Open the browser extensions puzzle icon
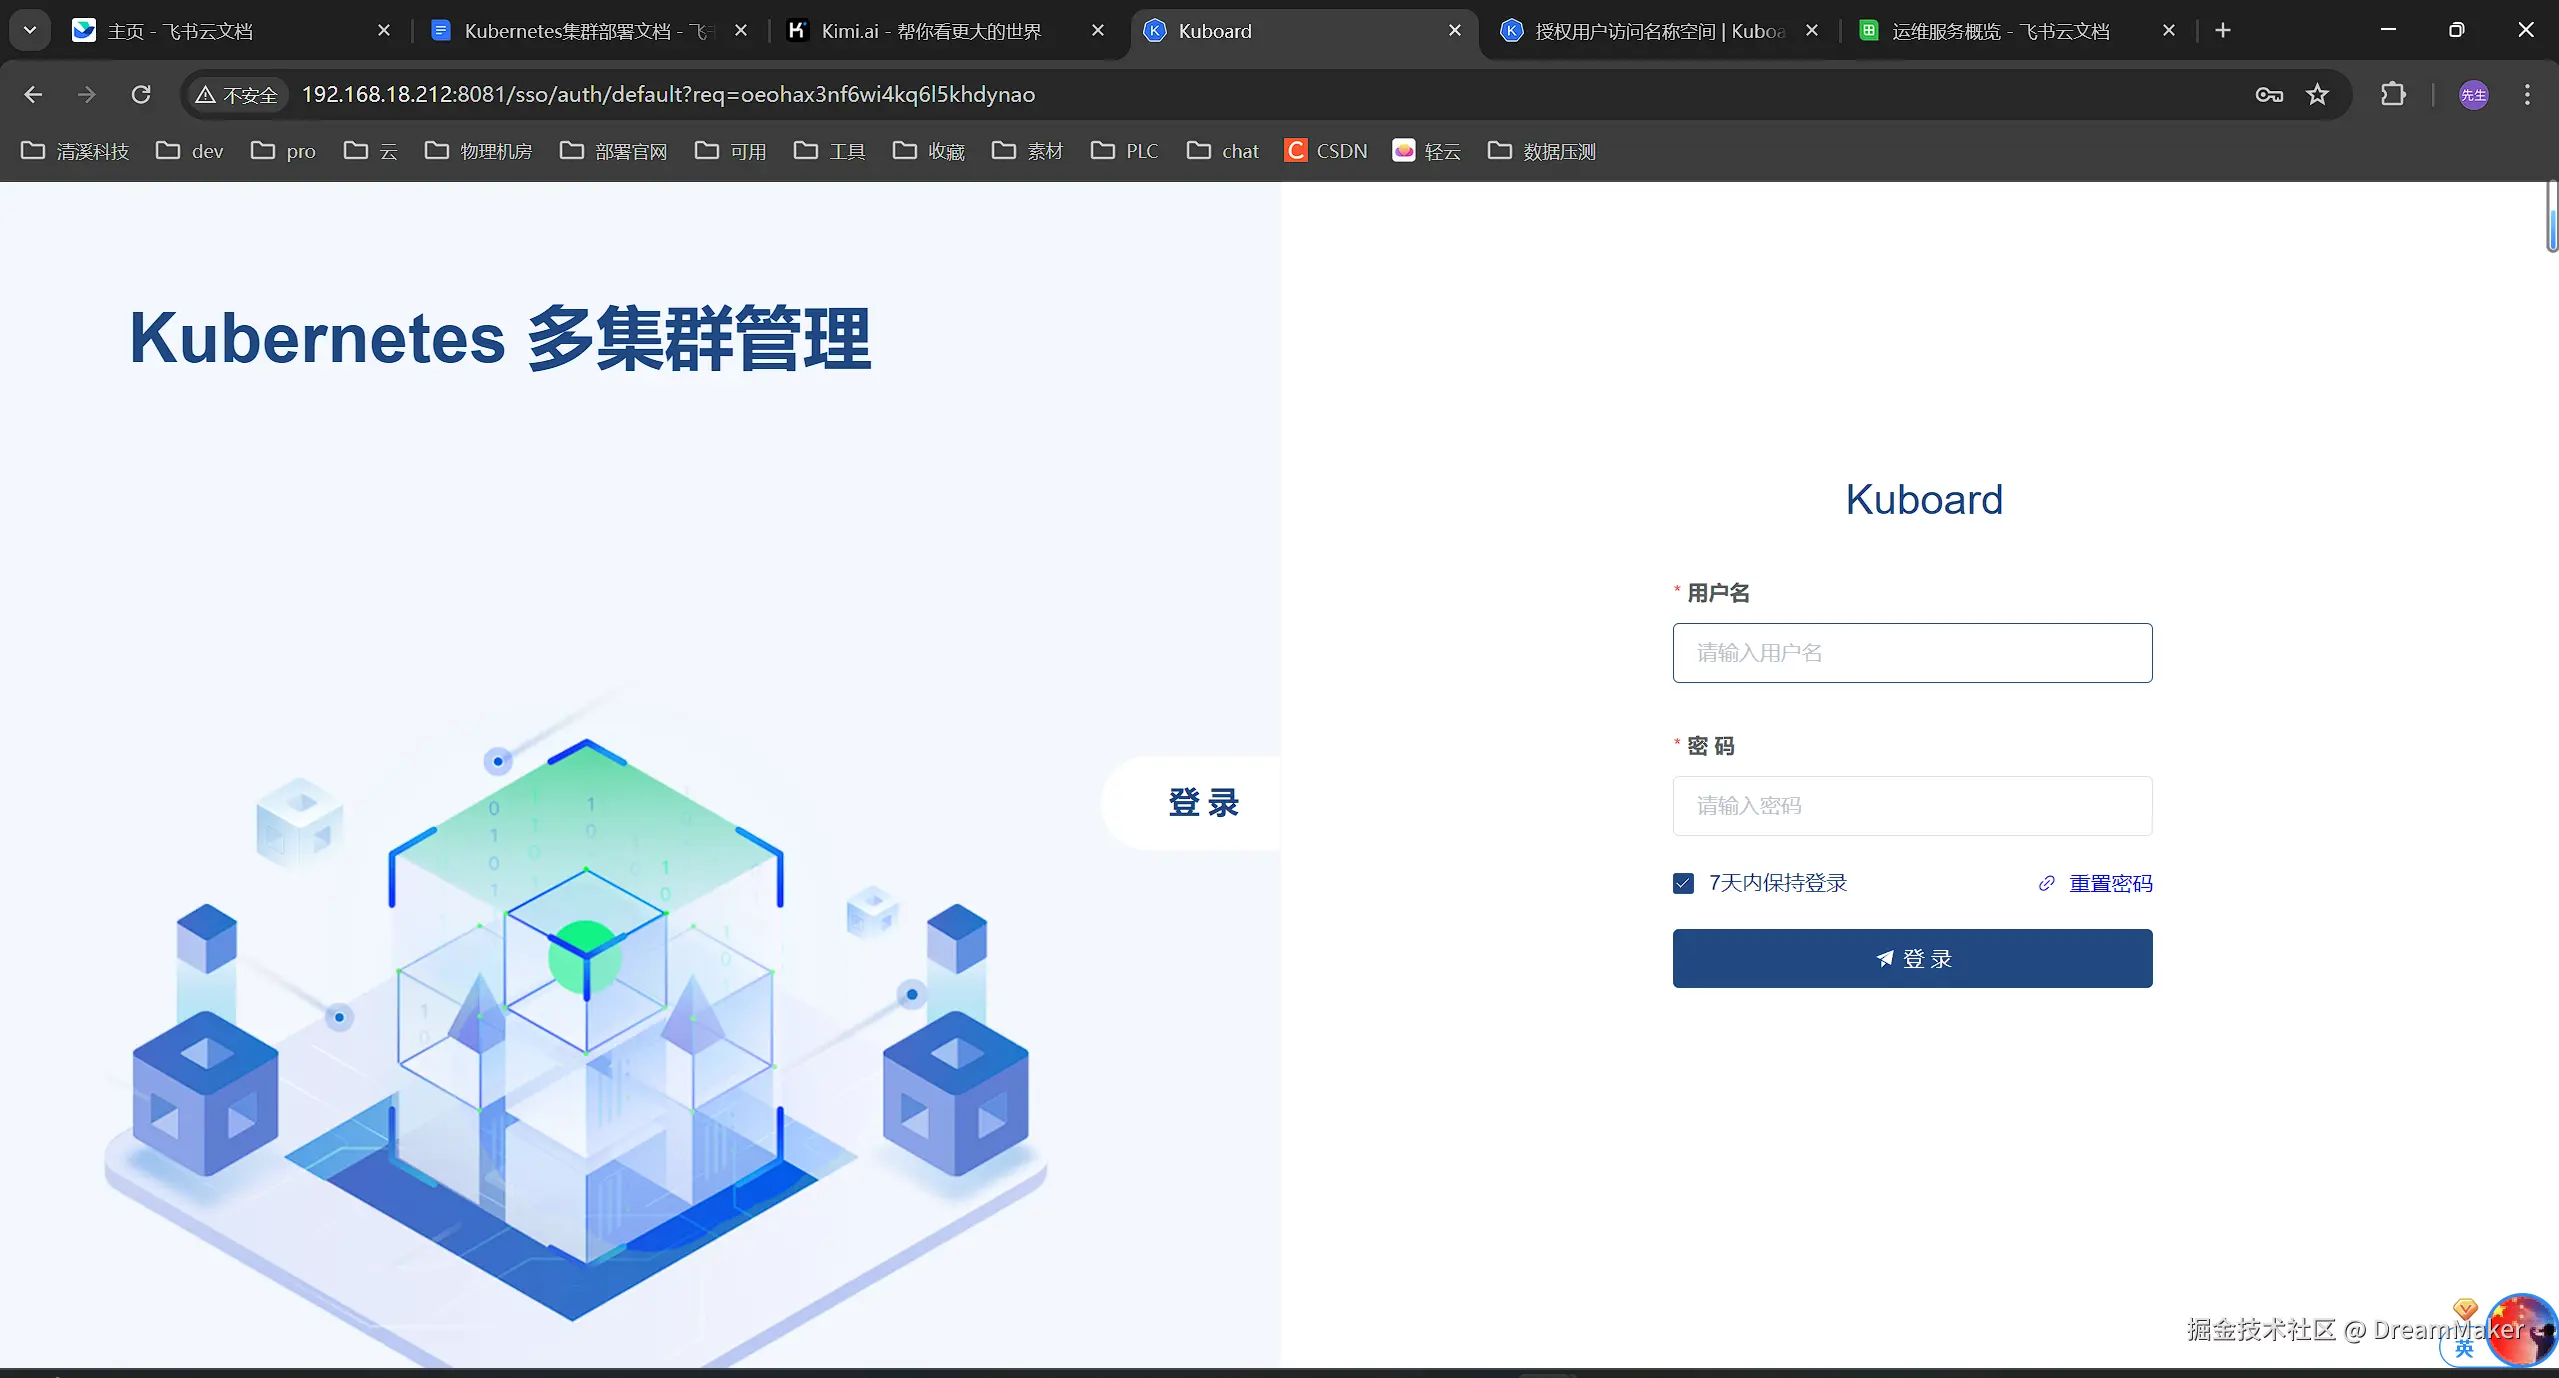This screenshot has height=1378, width=2559. click(x=2393, y=95)
